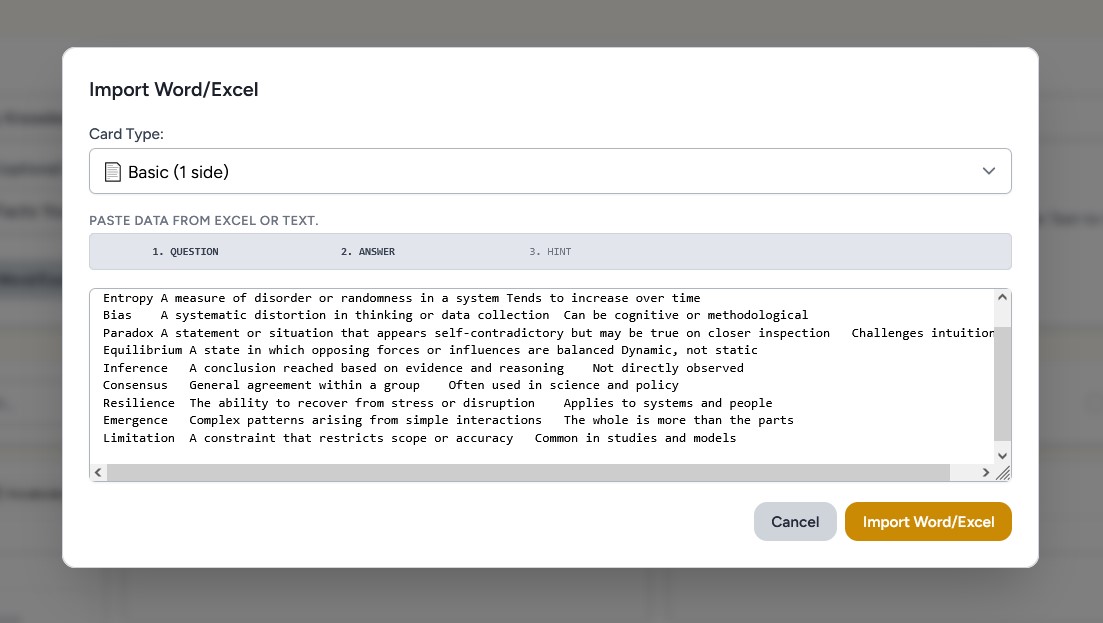Click the left arrow of the horizontal scrollbar

point(97,472)
